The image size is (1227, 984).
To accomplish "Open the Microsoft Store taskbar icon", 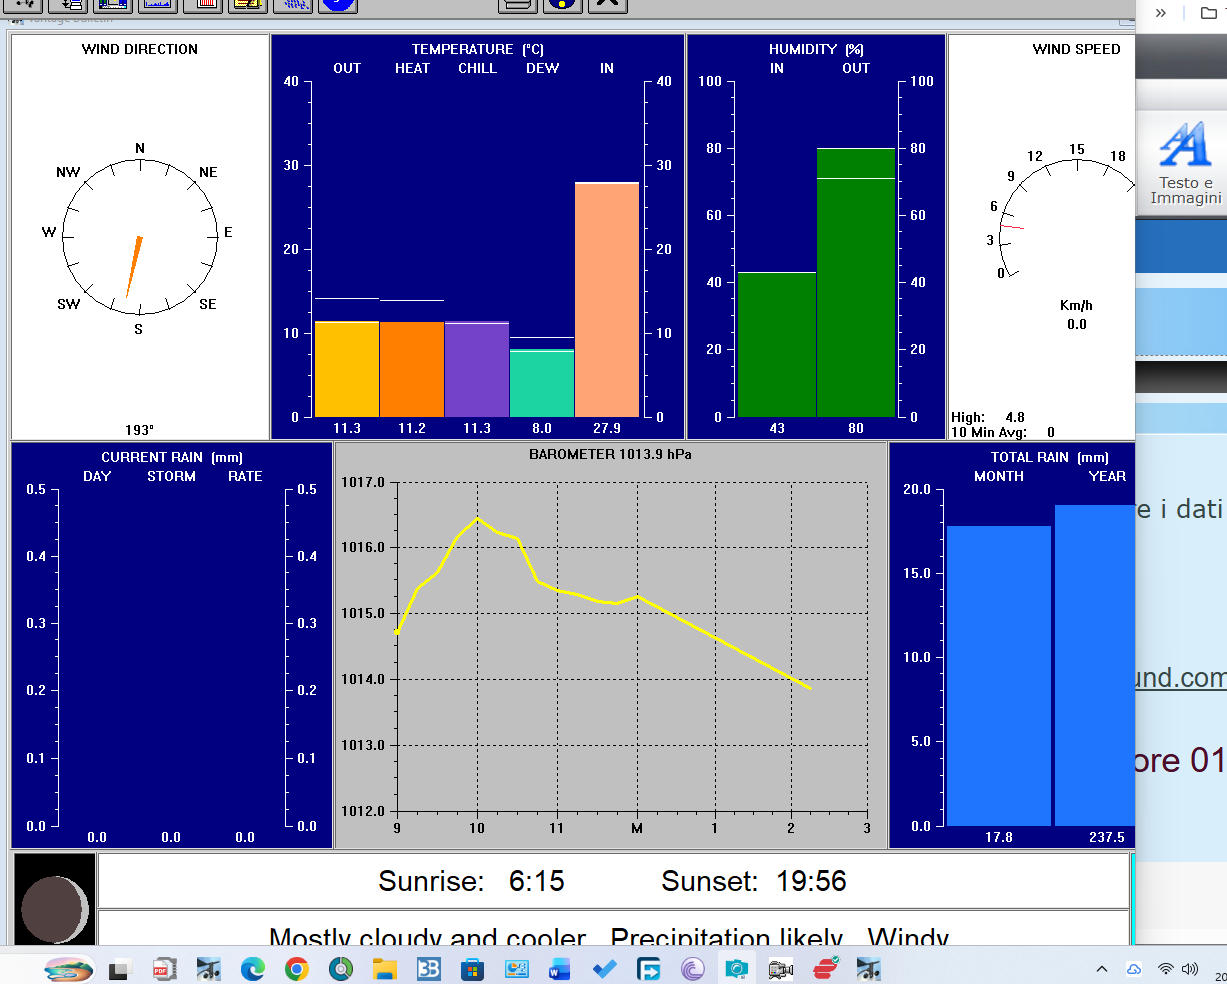I will 472,969.
